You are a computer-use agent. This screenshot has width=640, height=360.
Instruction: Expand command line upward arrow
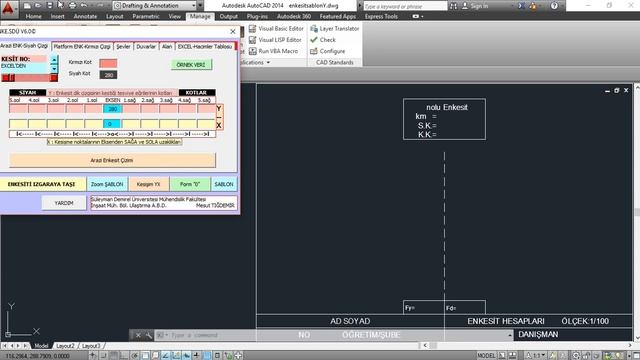(x=510, y=335)
